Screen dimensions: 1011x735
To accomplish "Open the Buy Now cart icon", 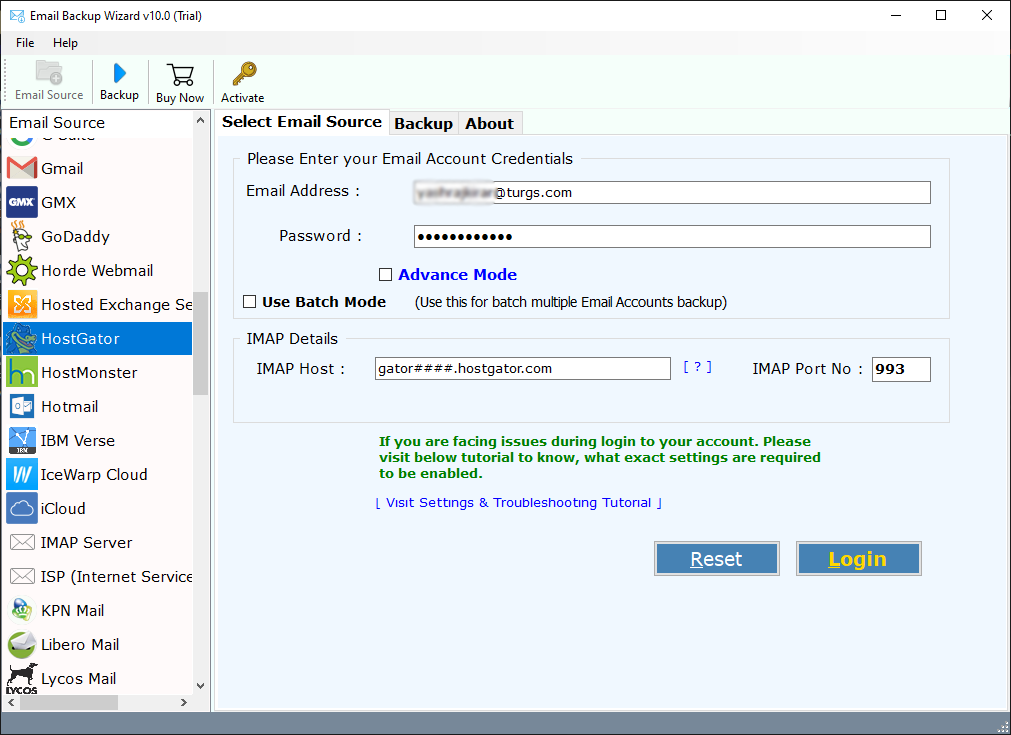I will pyautogui.click(x=180, y=75).
